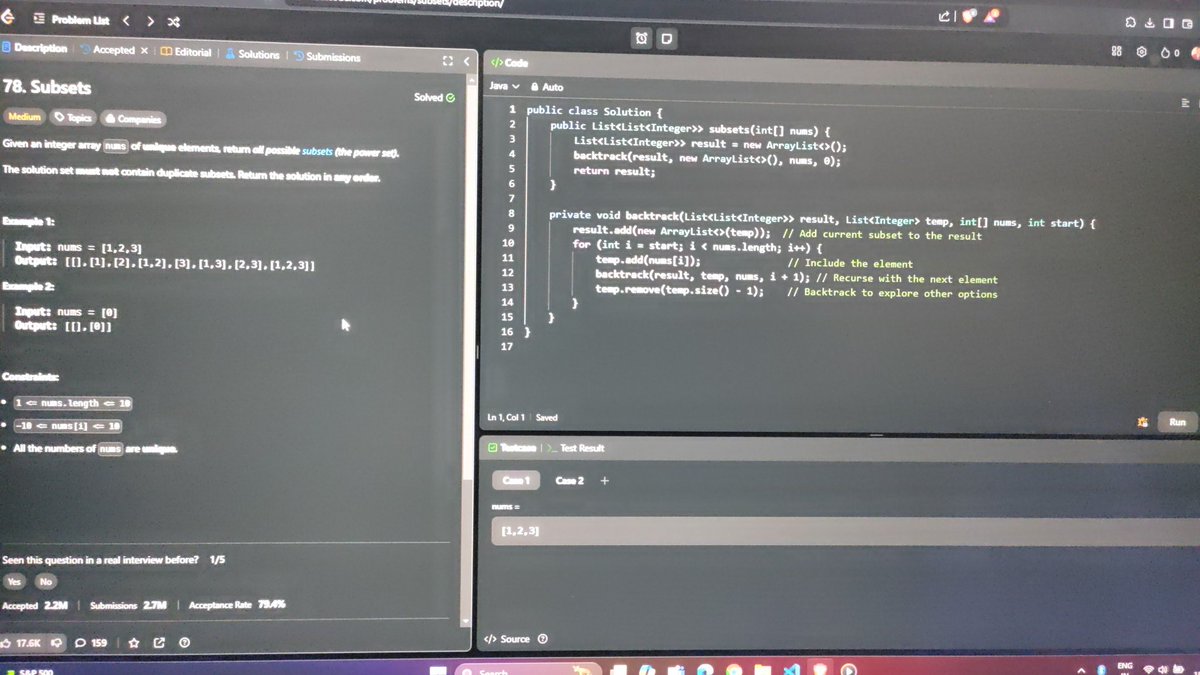1200x675 pixels.
Task: Click the Code panel header
Action: point(509,62)
